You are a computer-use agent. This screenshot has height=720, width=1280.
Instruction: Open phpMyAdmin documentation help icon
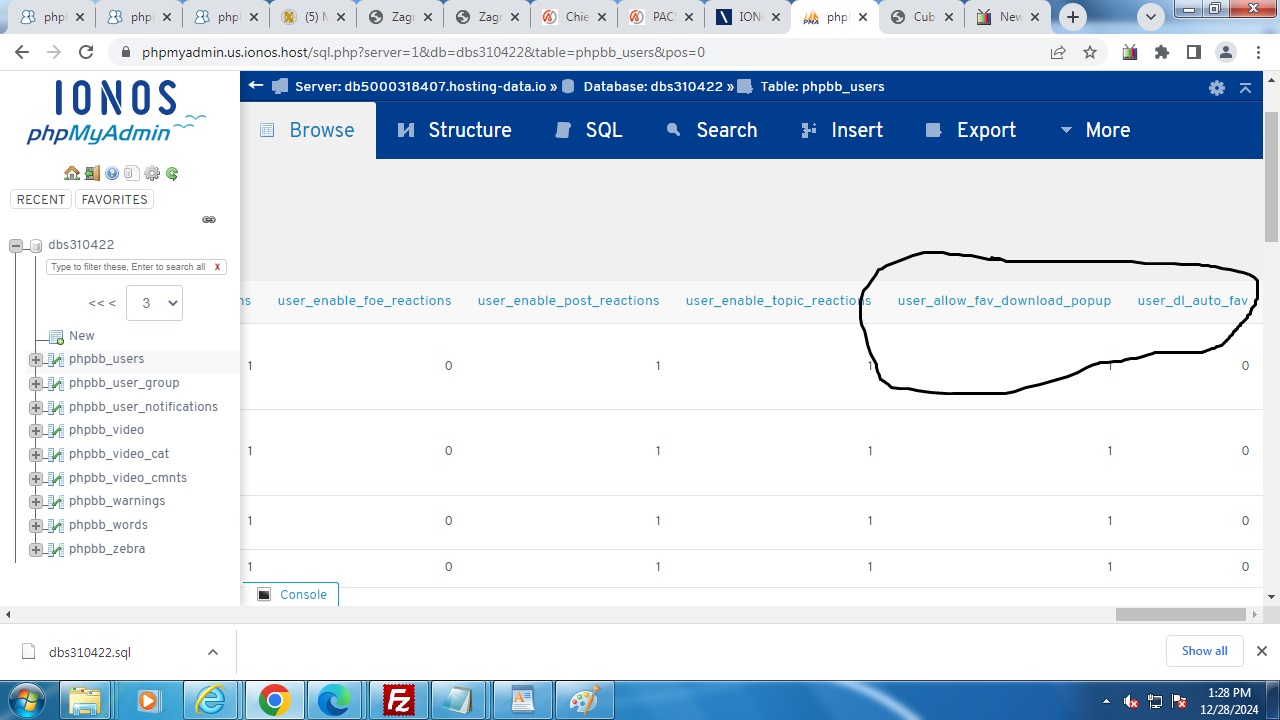point(111,173)
